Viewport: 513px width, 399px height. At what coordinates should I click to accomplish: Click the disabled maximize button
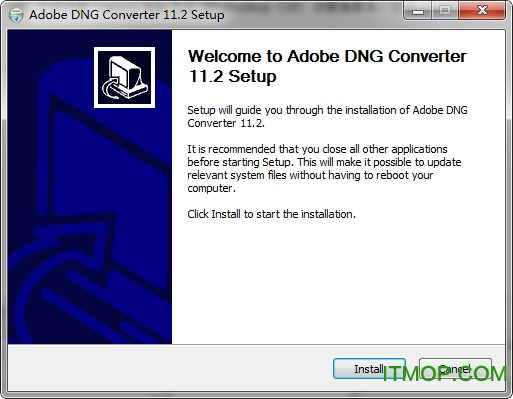click(445, 11)
